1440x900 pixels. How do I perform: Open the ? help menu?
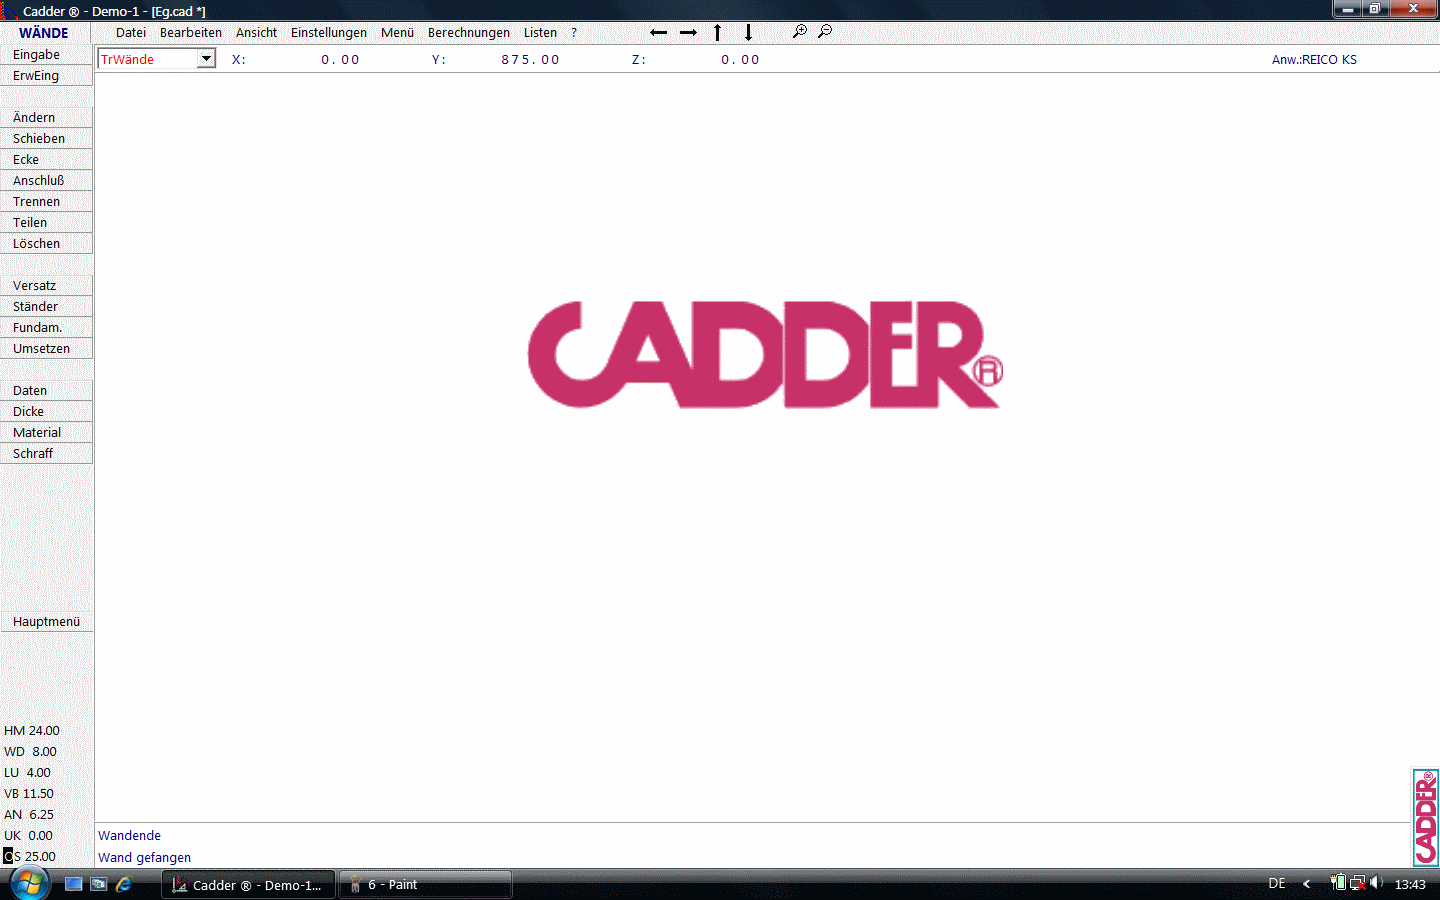(574, 33)
